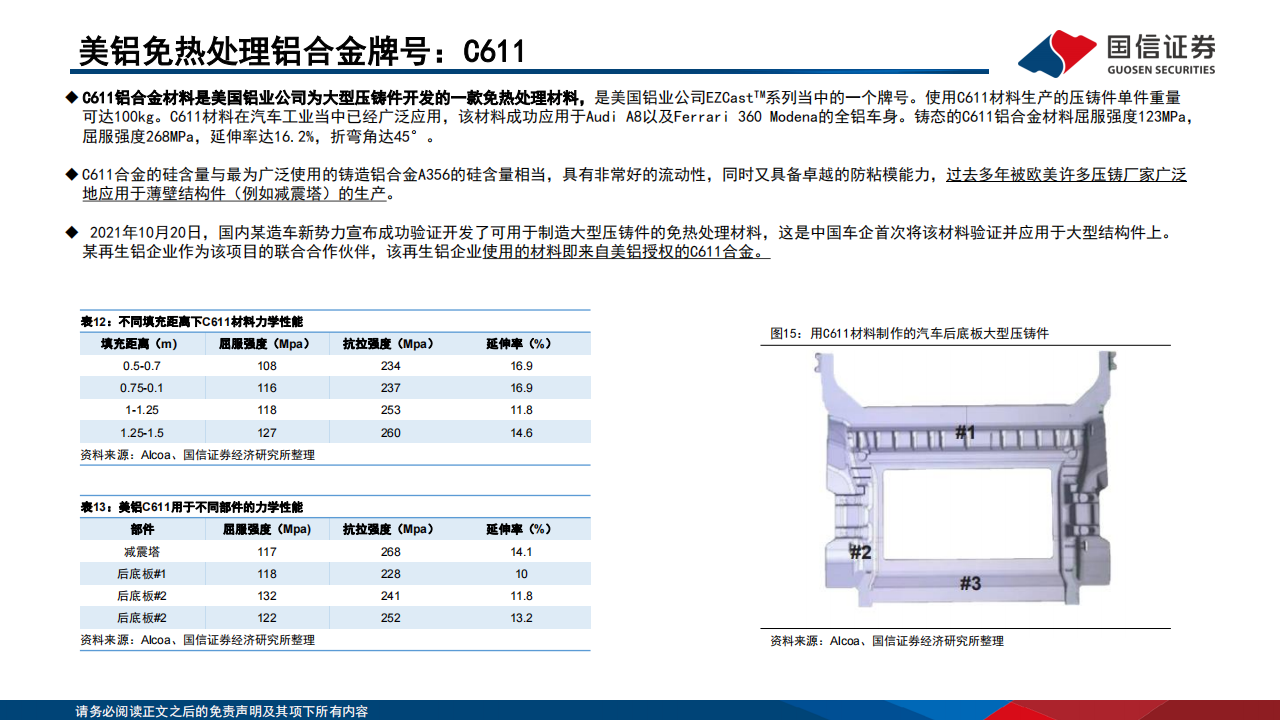The width and height of the screenshot is (1280, 720).
Task: Select table title 表12:不同填充距离下C611材料力学性能
Action: pyautogui.click(x=191, y=321)
